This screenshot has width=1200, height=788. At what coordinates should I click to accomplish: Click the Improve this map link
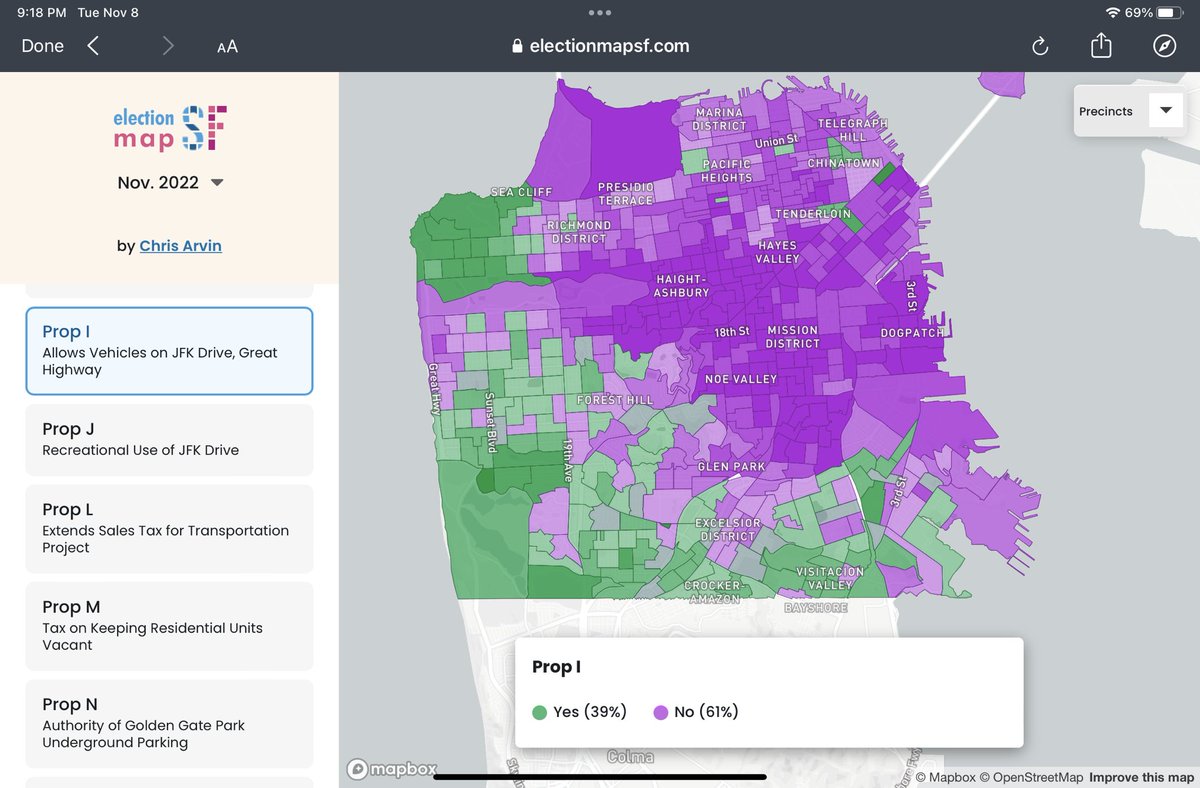[x=1141, y=778]
